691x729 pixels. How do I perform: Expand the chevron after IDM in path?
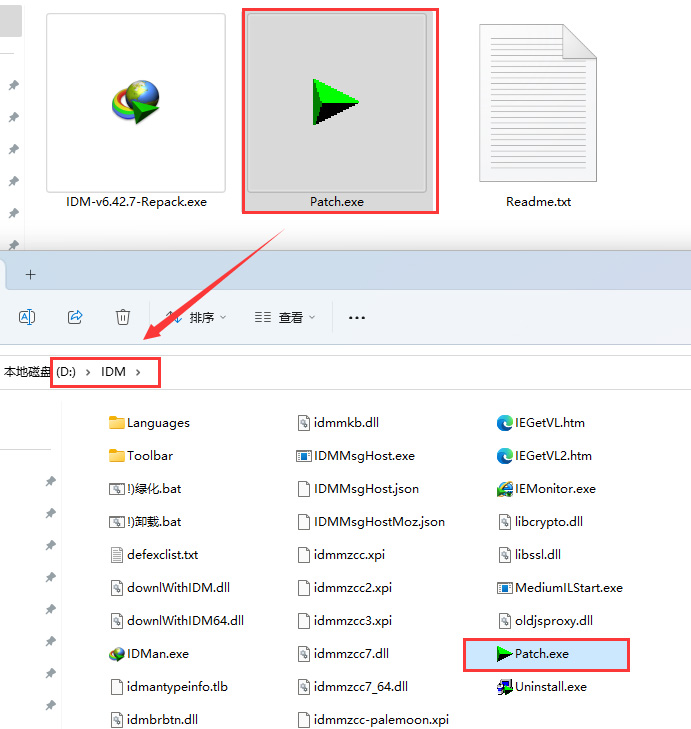[x=138, y=372]
